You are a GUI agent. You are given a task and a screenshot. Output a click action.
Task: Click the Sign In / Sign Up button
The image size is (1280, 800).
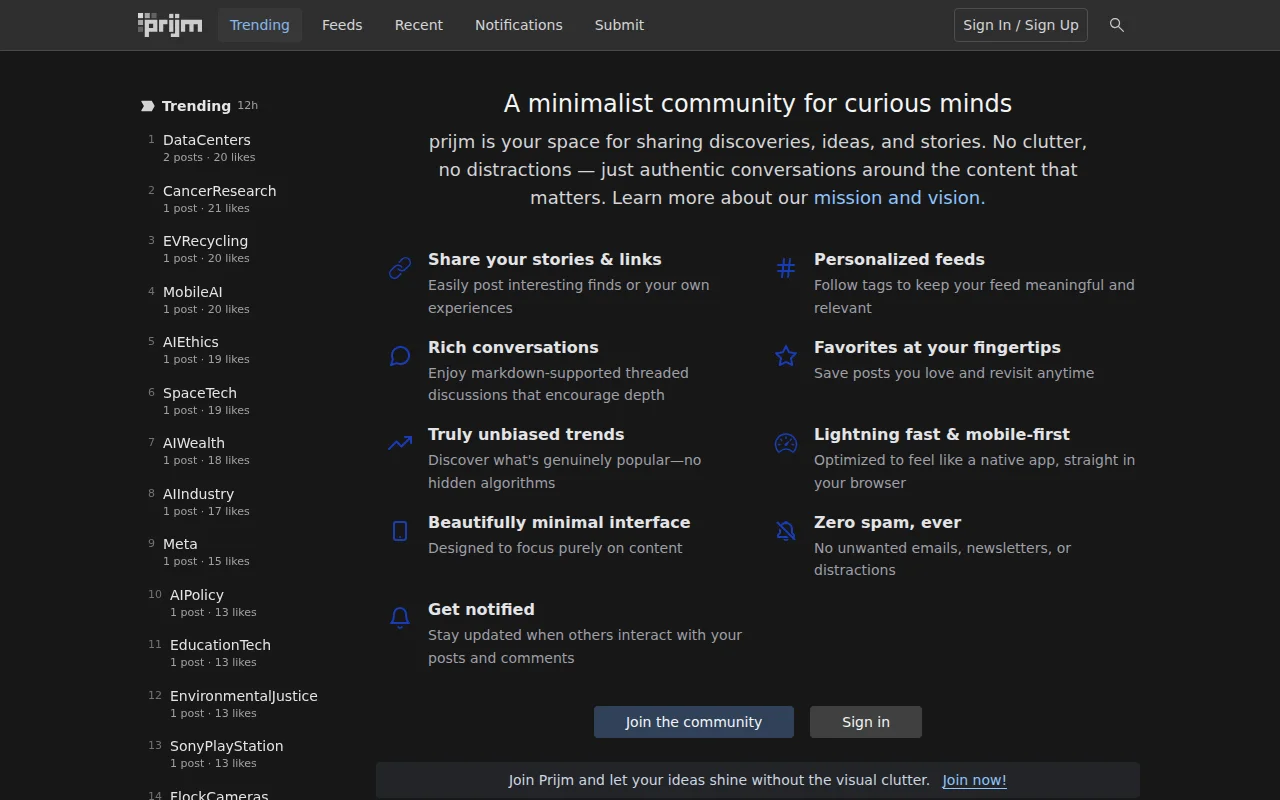pyautogui.click(x=1021, y=25)
